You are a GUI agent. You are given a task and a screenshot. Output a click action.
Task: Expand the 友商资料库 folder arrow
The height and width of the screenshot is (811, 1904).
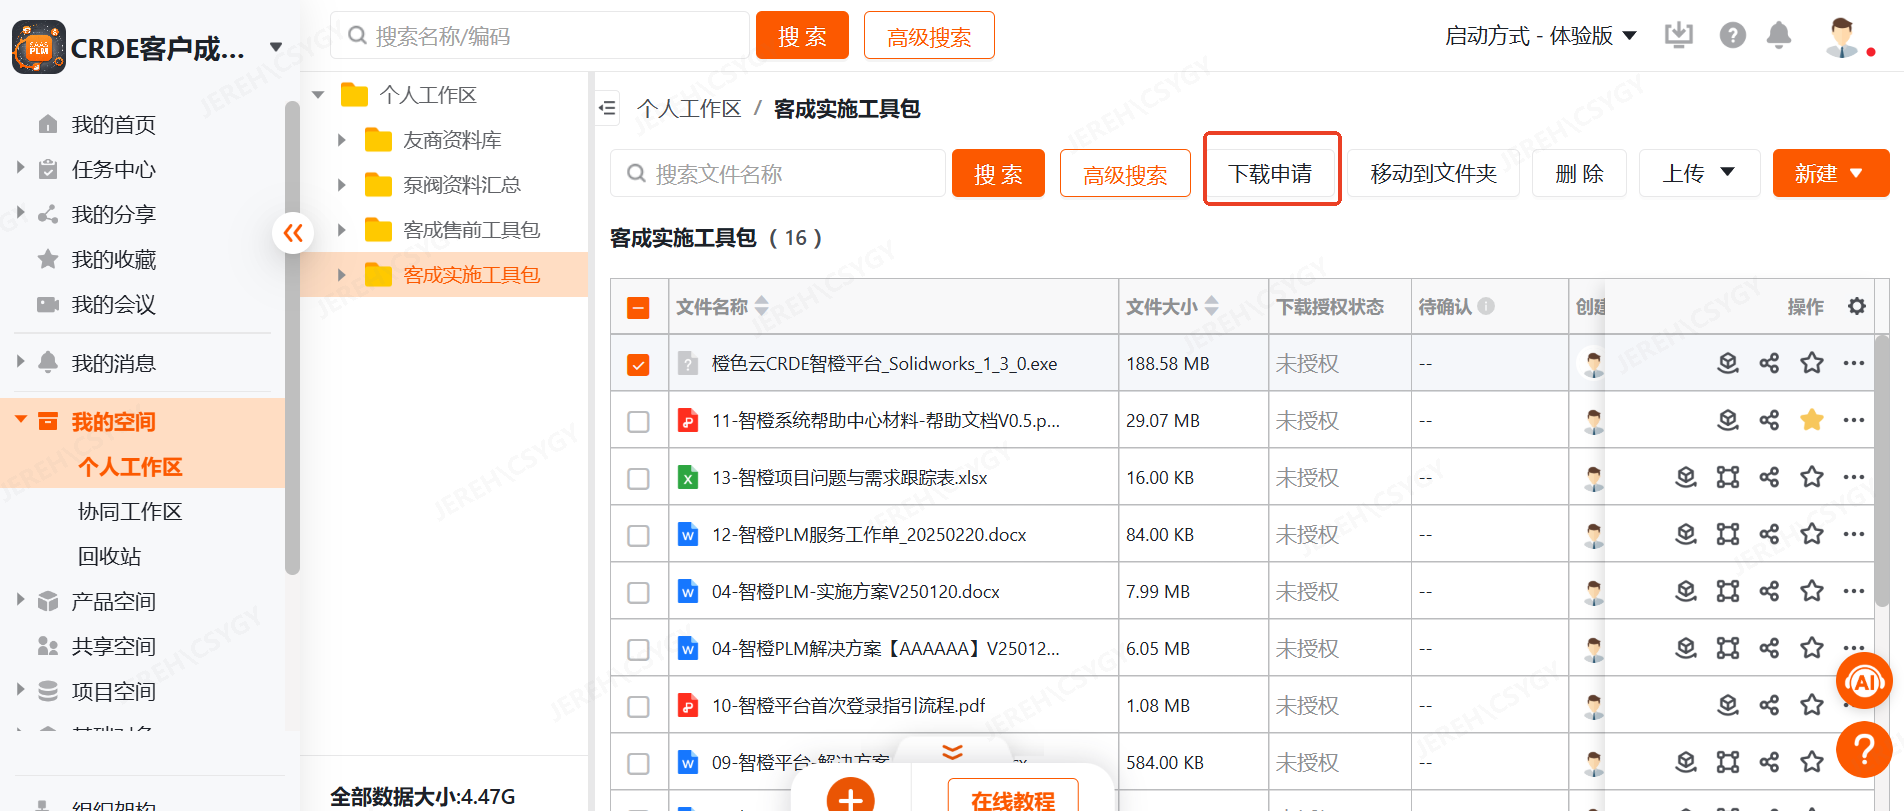coord(342,140)
